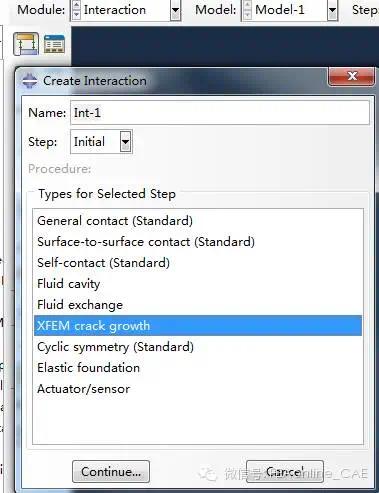
Task: Choose Fluid exchange from the list
Action: [198, 305]
